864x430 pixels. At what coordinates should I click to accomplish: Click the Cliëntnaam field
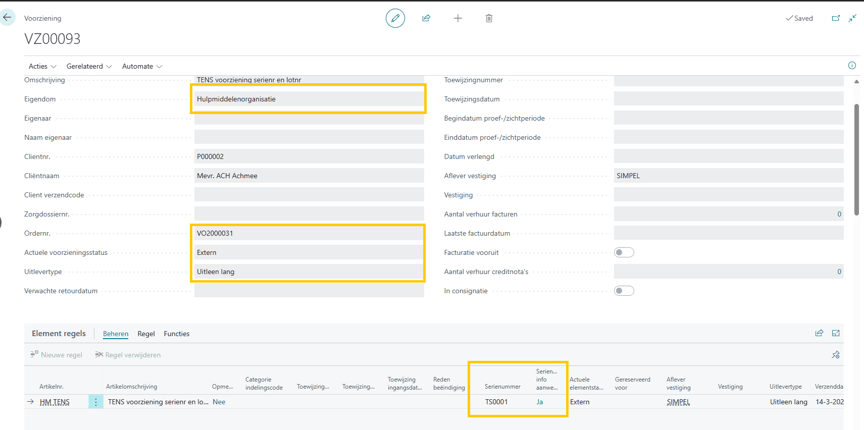[309, 176]
